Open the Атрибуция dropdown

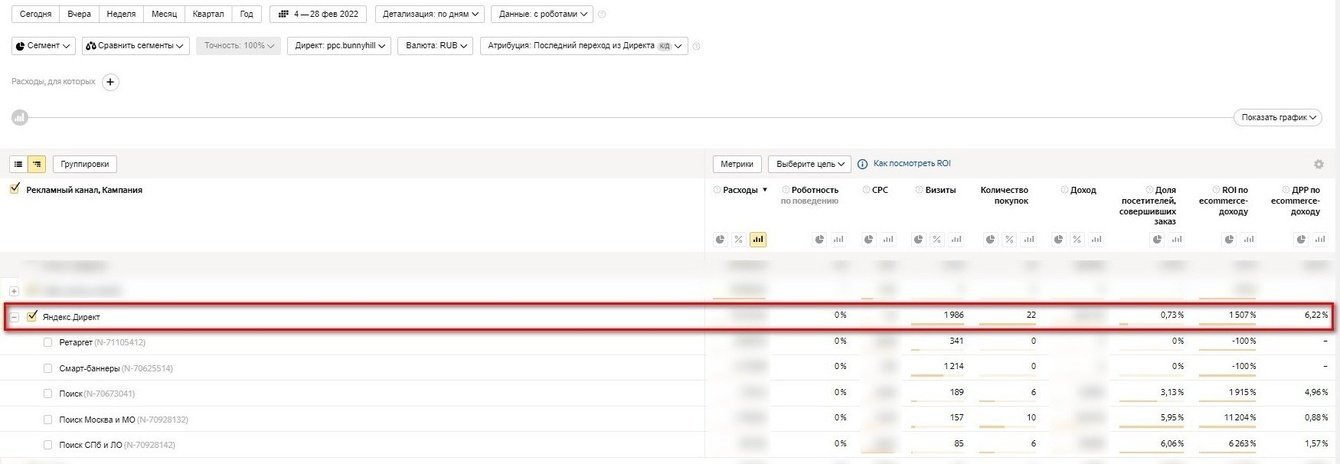tap(584, 46)
